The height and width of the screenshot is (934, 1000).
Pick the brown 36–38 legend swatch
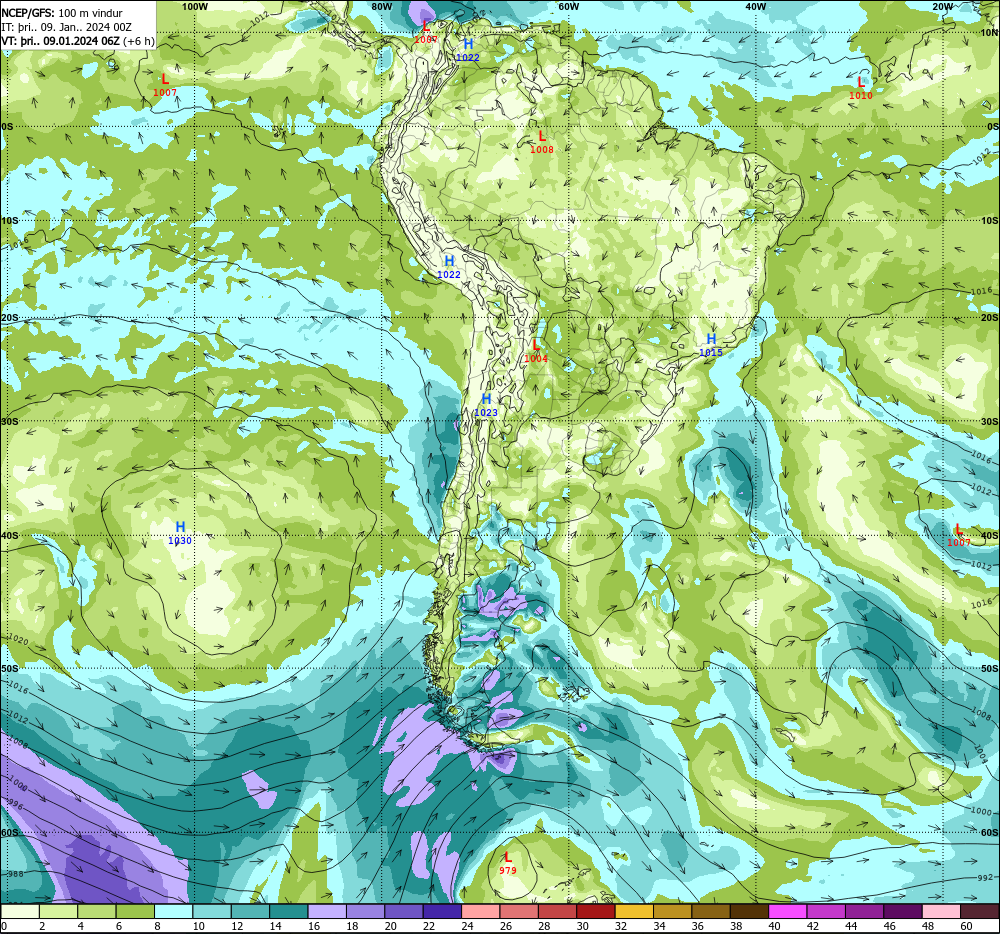(x=711, y=912)
